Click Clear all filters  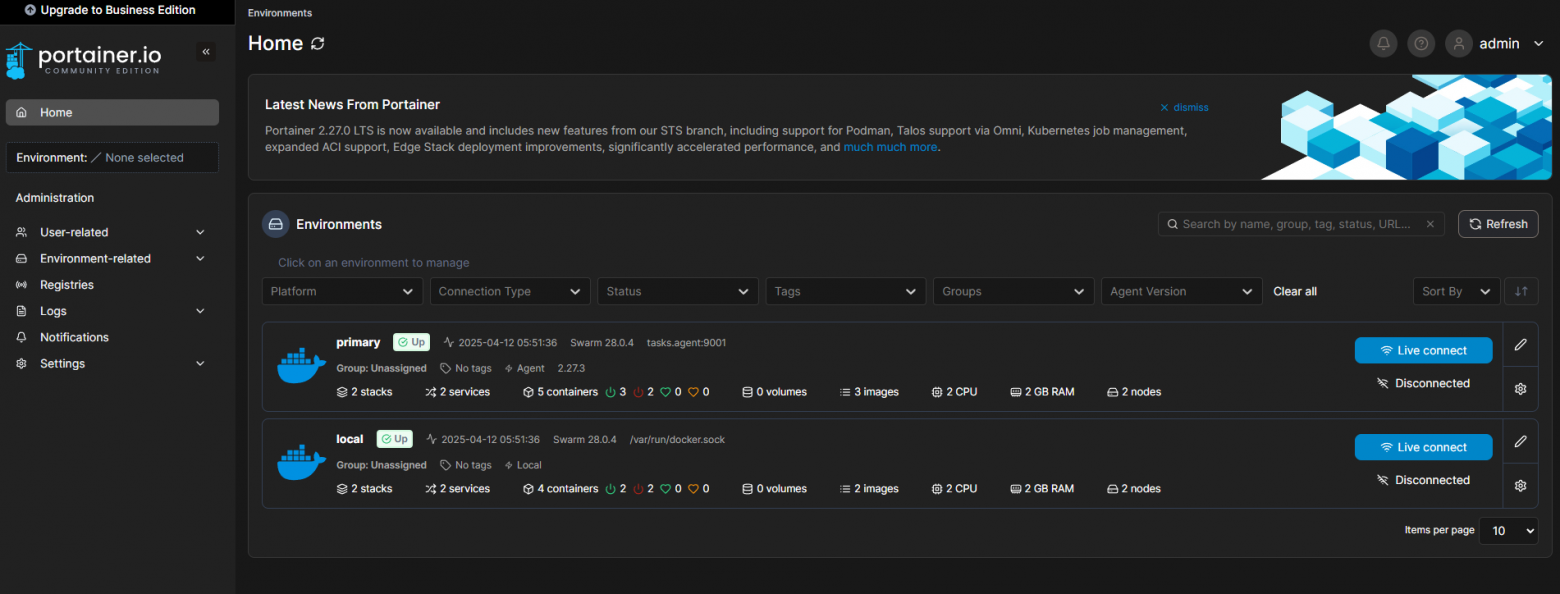[1295, 291]
